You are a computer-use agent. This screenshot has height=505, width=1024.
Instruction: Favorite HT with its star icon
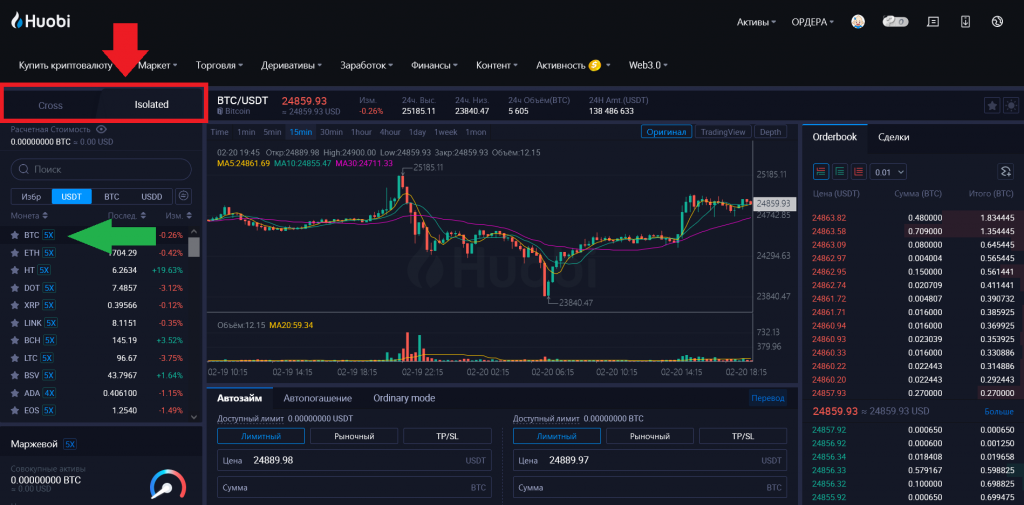coord(14,270)
